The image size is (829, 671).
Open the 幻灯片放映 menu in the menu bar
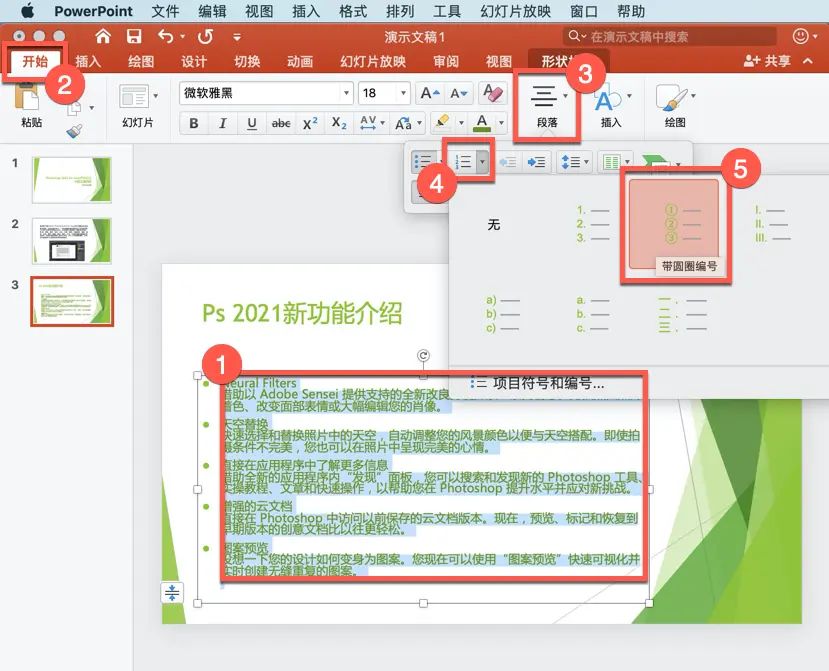point(515,11)
